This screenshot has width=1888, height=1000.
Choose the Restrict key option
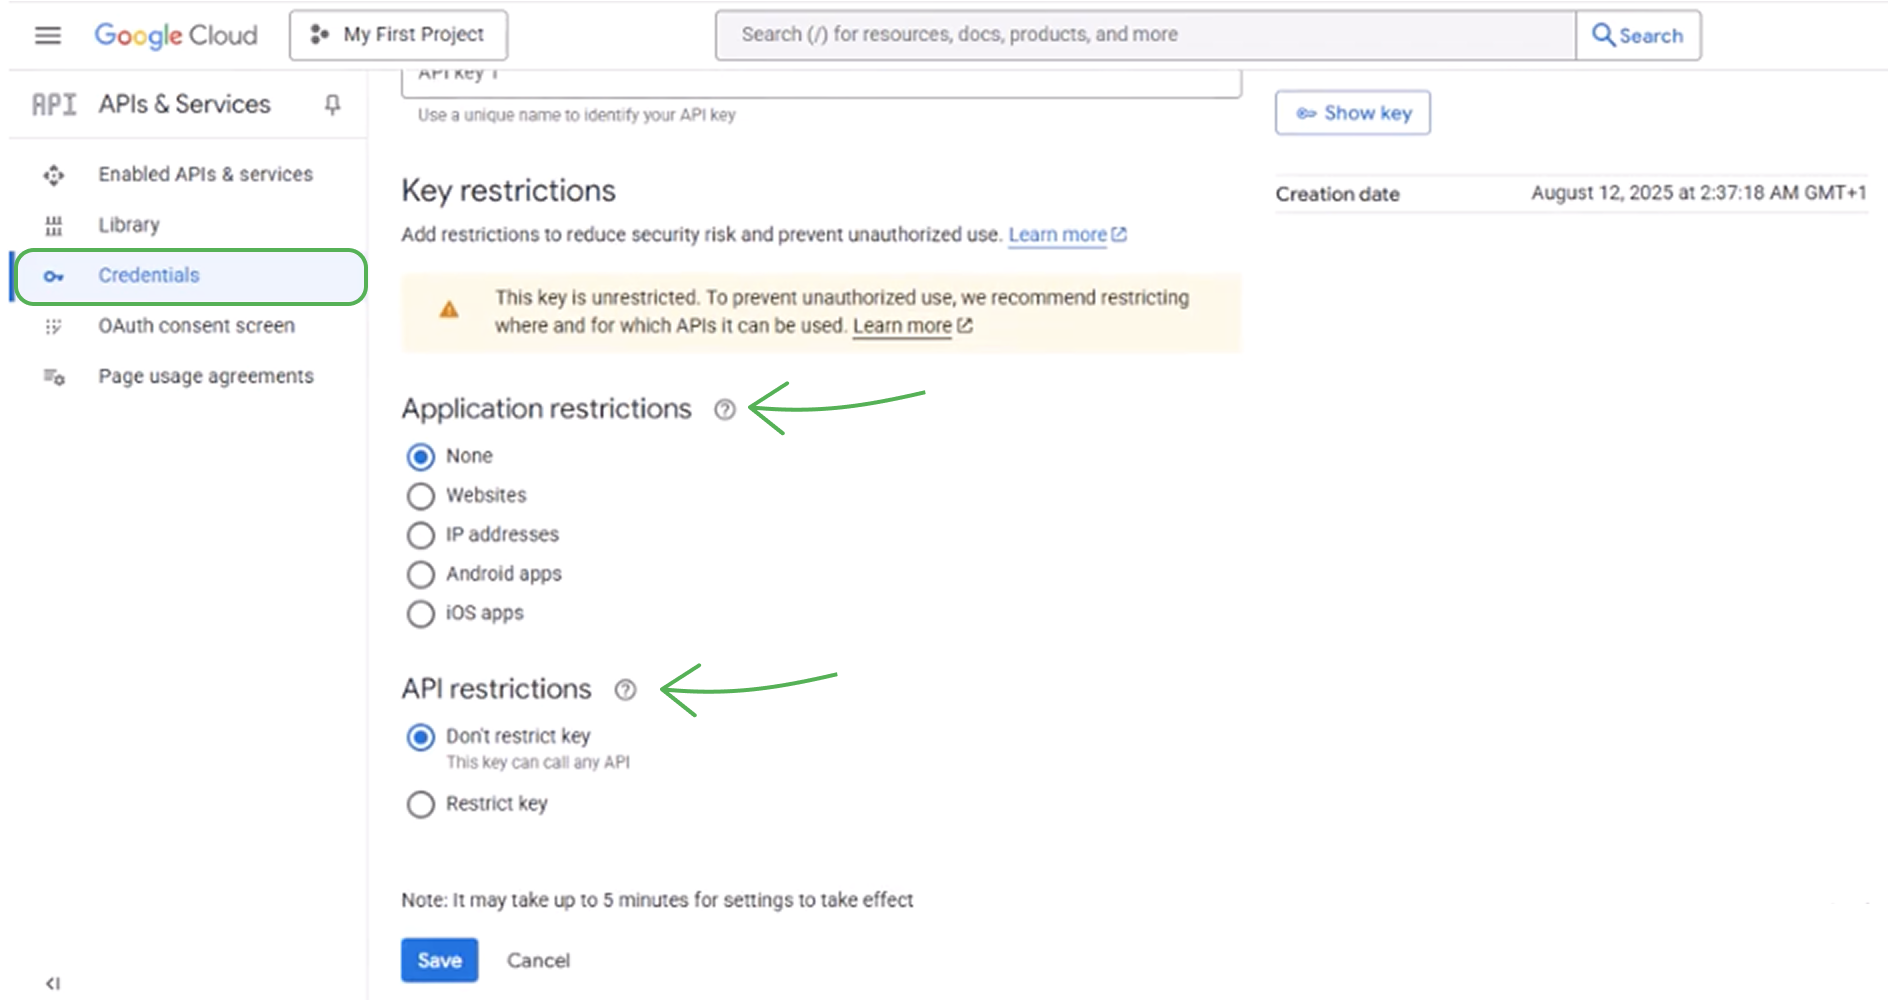[x=421, y=804]
